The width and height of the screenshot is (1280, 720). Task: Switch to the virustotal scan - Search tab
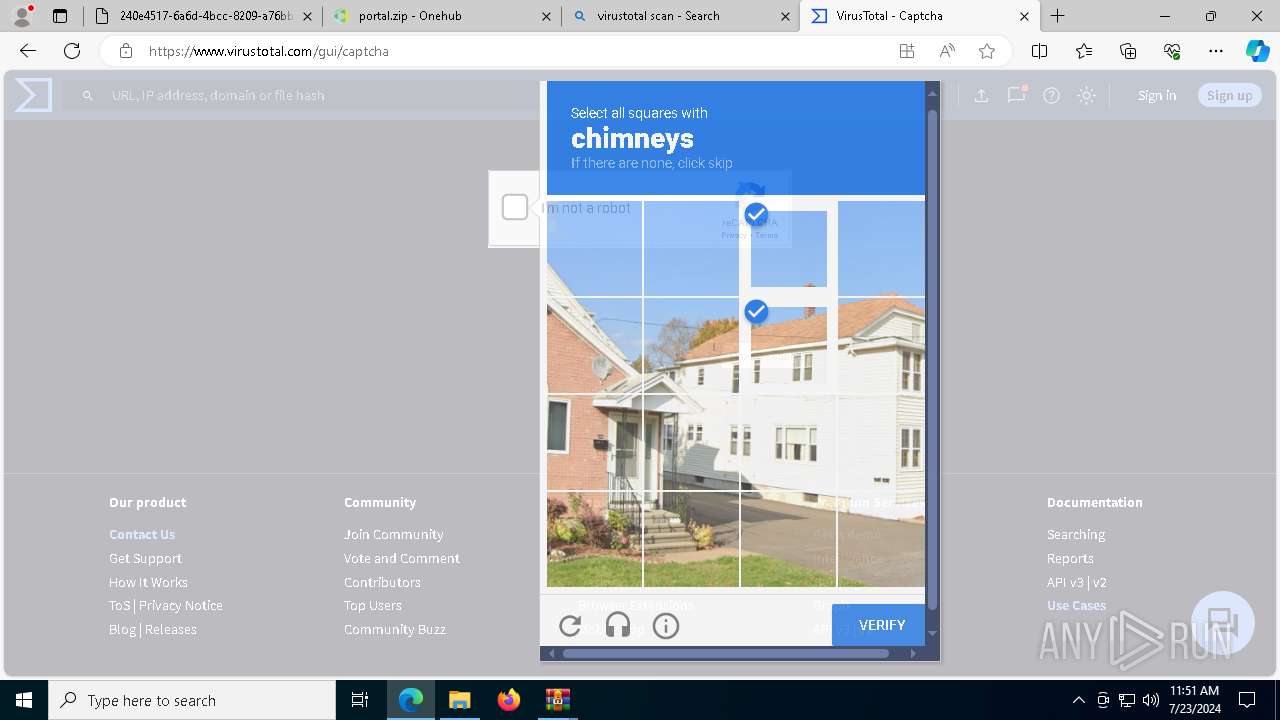680,16
